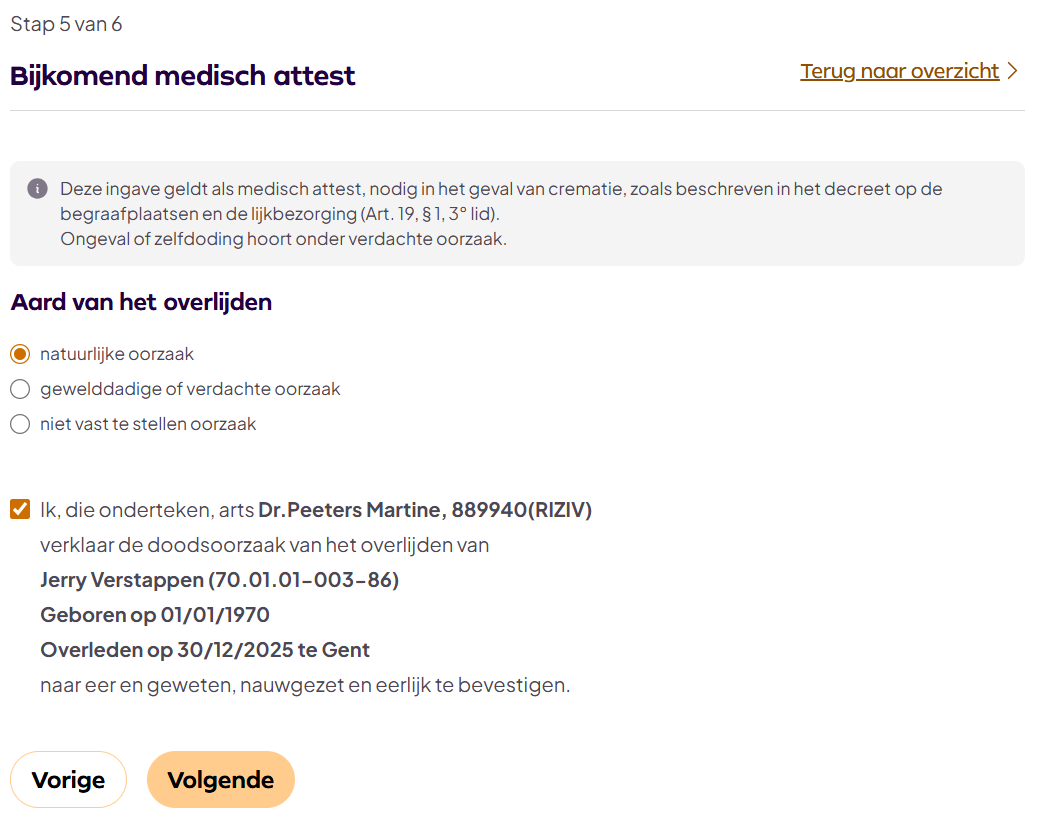The image size is (1060, 821).
Task: Choose 'gewelddadige of verdachte oorzaak' option
Action: [20, 389]
